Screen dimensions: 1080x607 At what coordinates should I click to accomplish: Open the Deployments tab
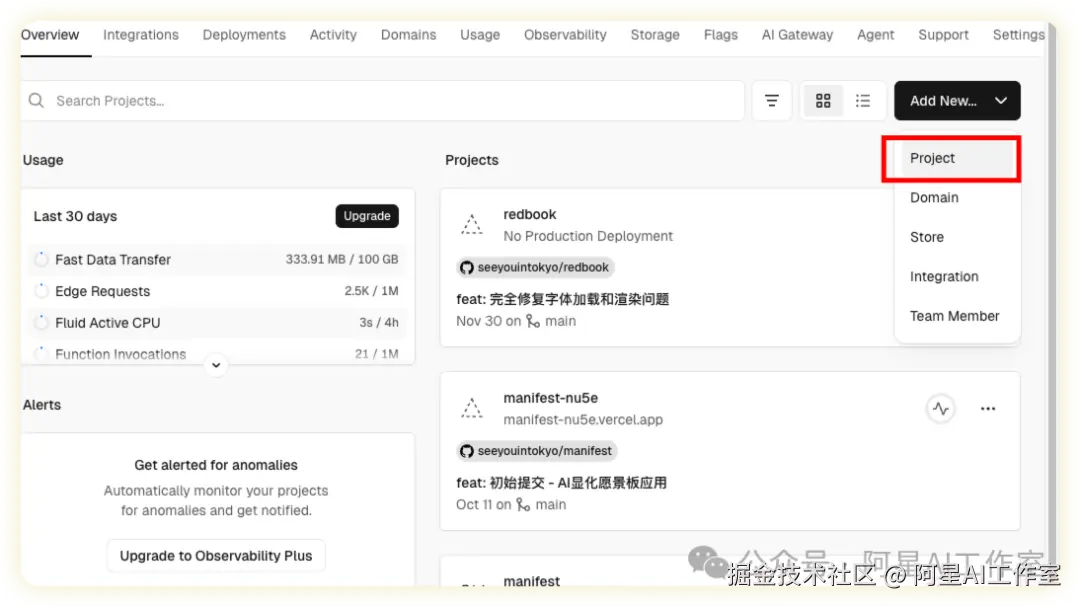point(244,35)
